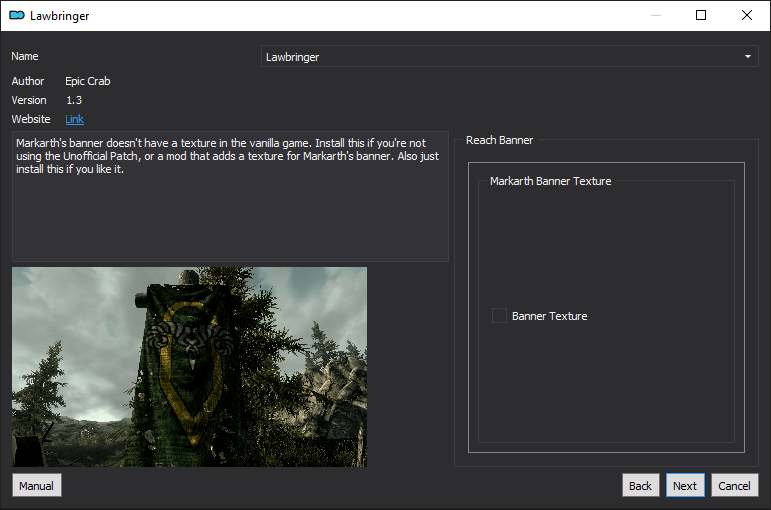771x510 pixels.
Task: Proceed with the Next button
Action: coord(685,485)
